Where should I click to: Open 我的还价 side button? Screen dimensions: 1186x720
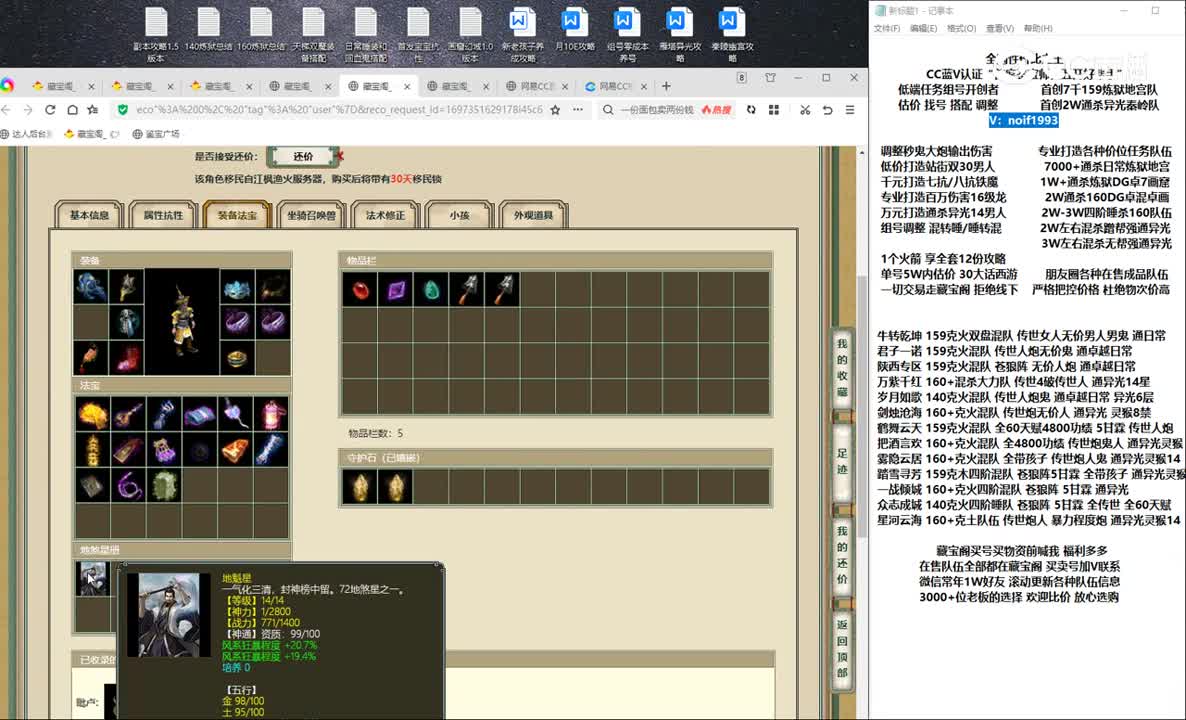pos(842,554)
